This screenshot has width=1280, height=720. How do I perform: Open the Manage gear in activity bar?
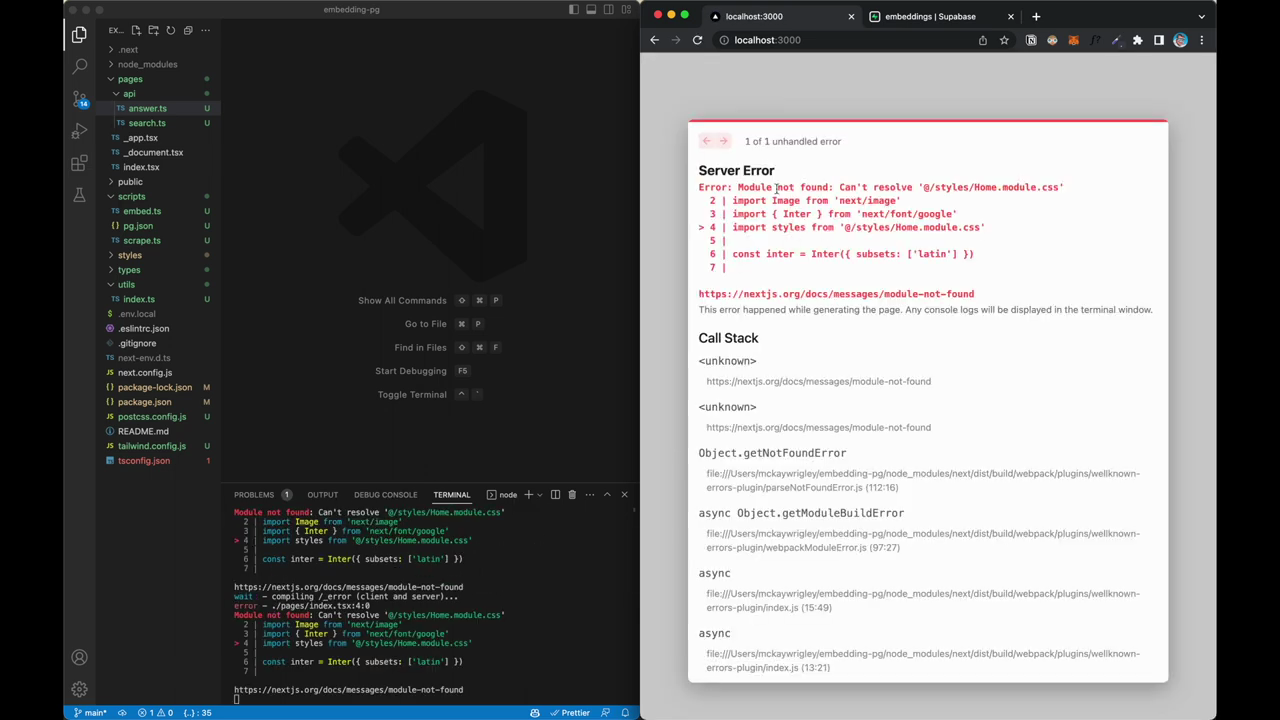[79, 689]
